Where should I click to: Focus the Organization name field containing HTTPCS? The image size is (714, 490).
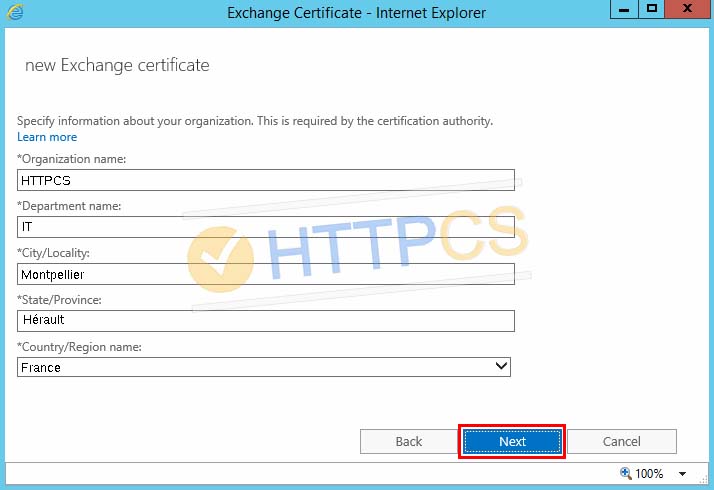click(266, 180)
